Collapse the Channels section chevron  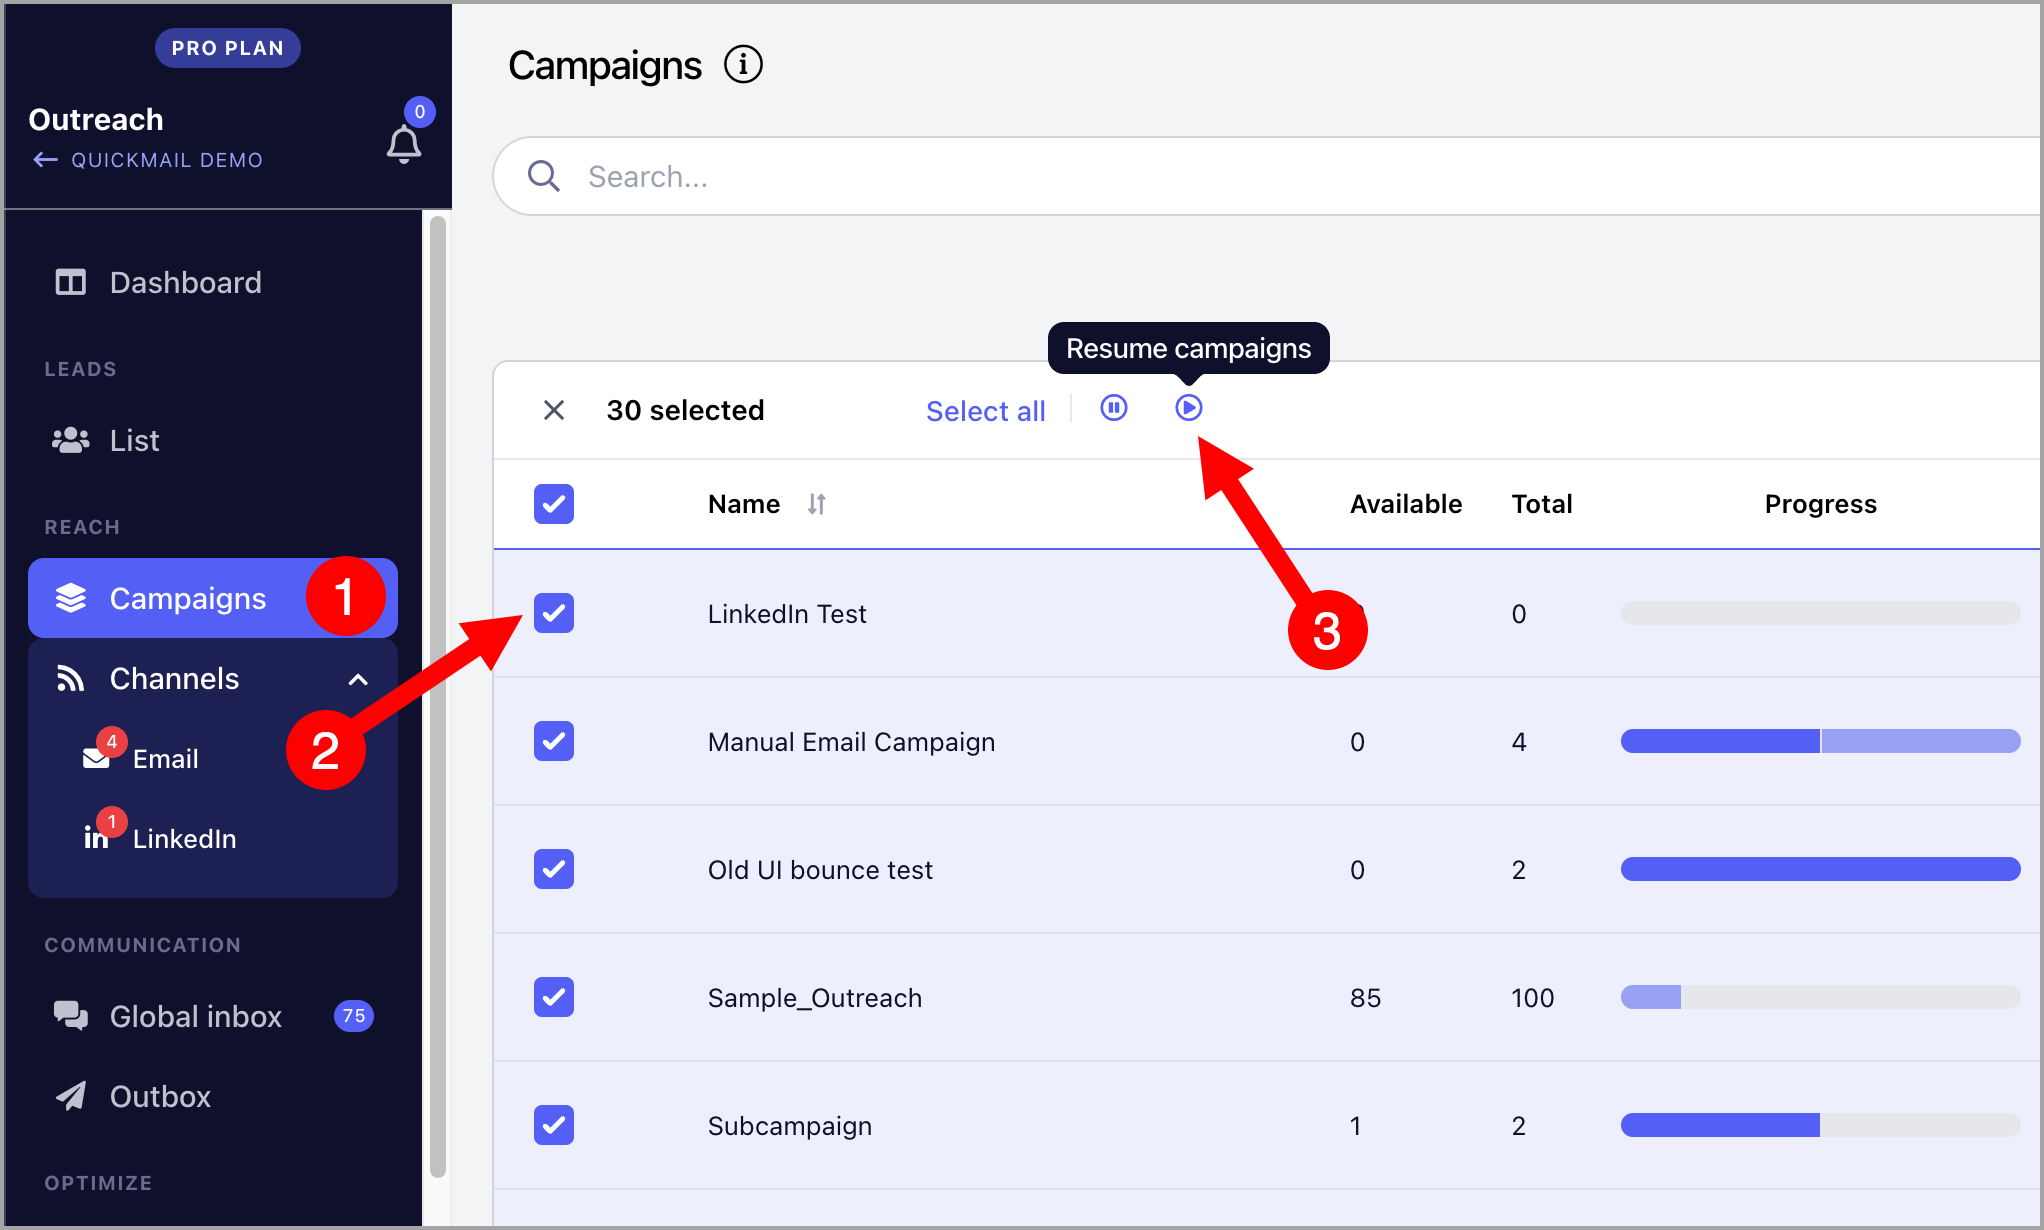tap(358, 680)
